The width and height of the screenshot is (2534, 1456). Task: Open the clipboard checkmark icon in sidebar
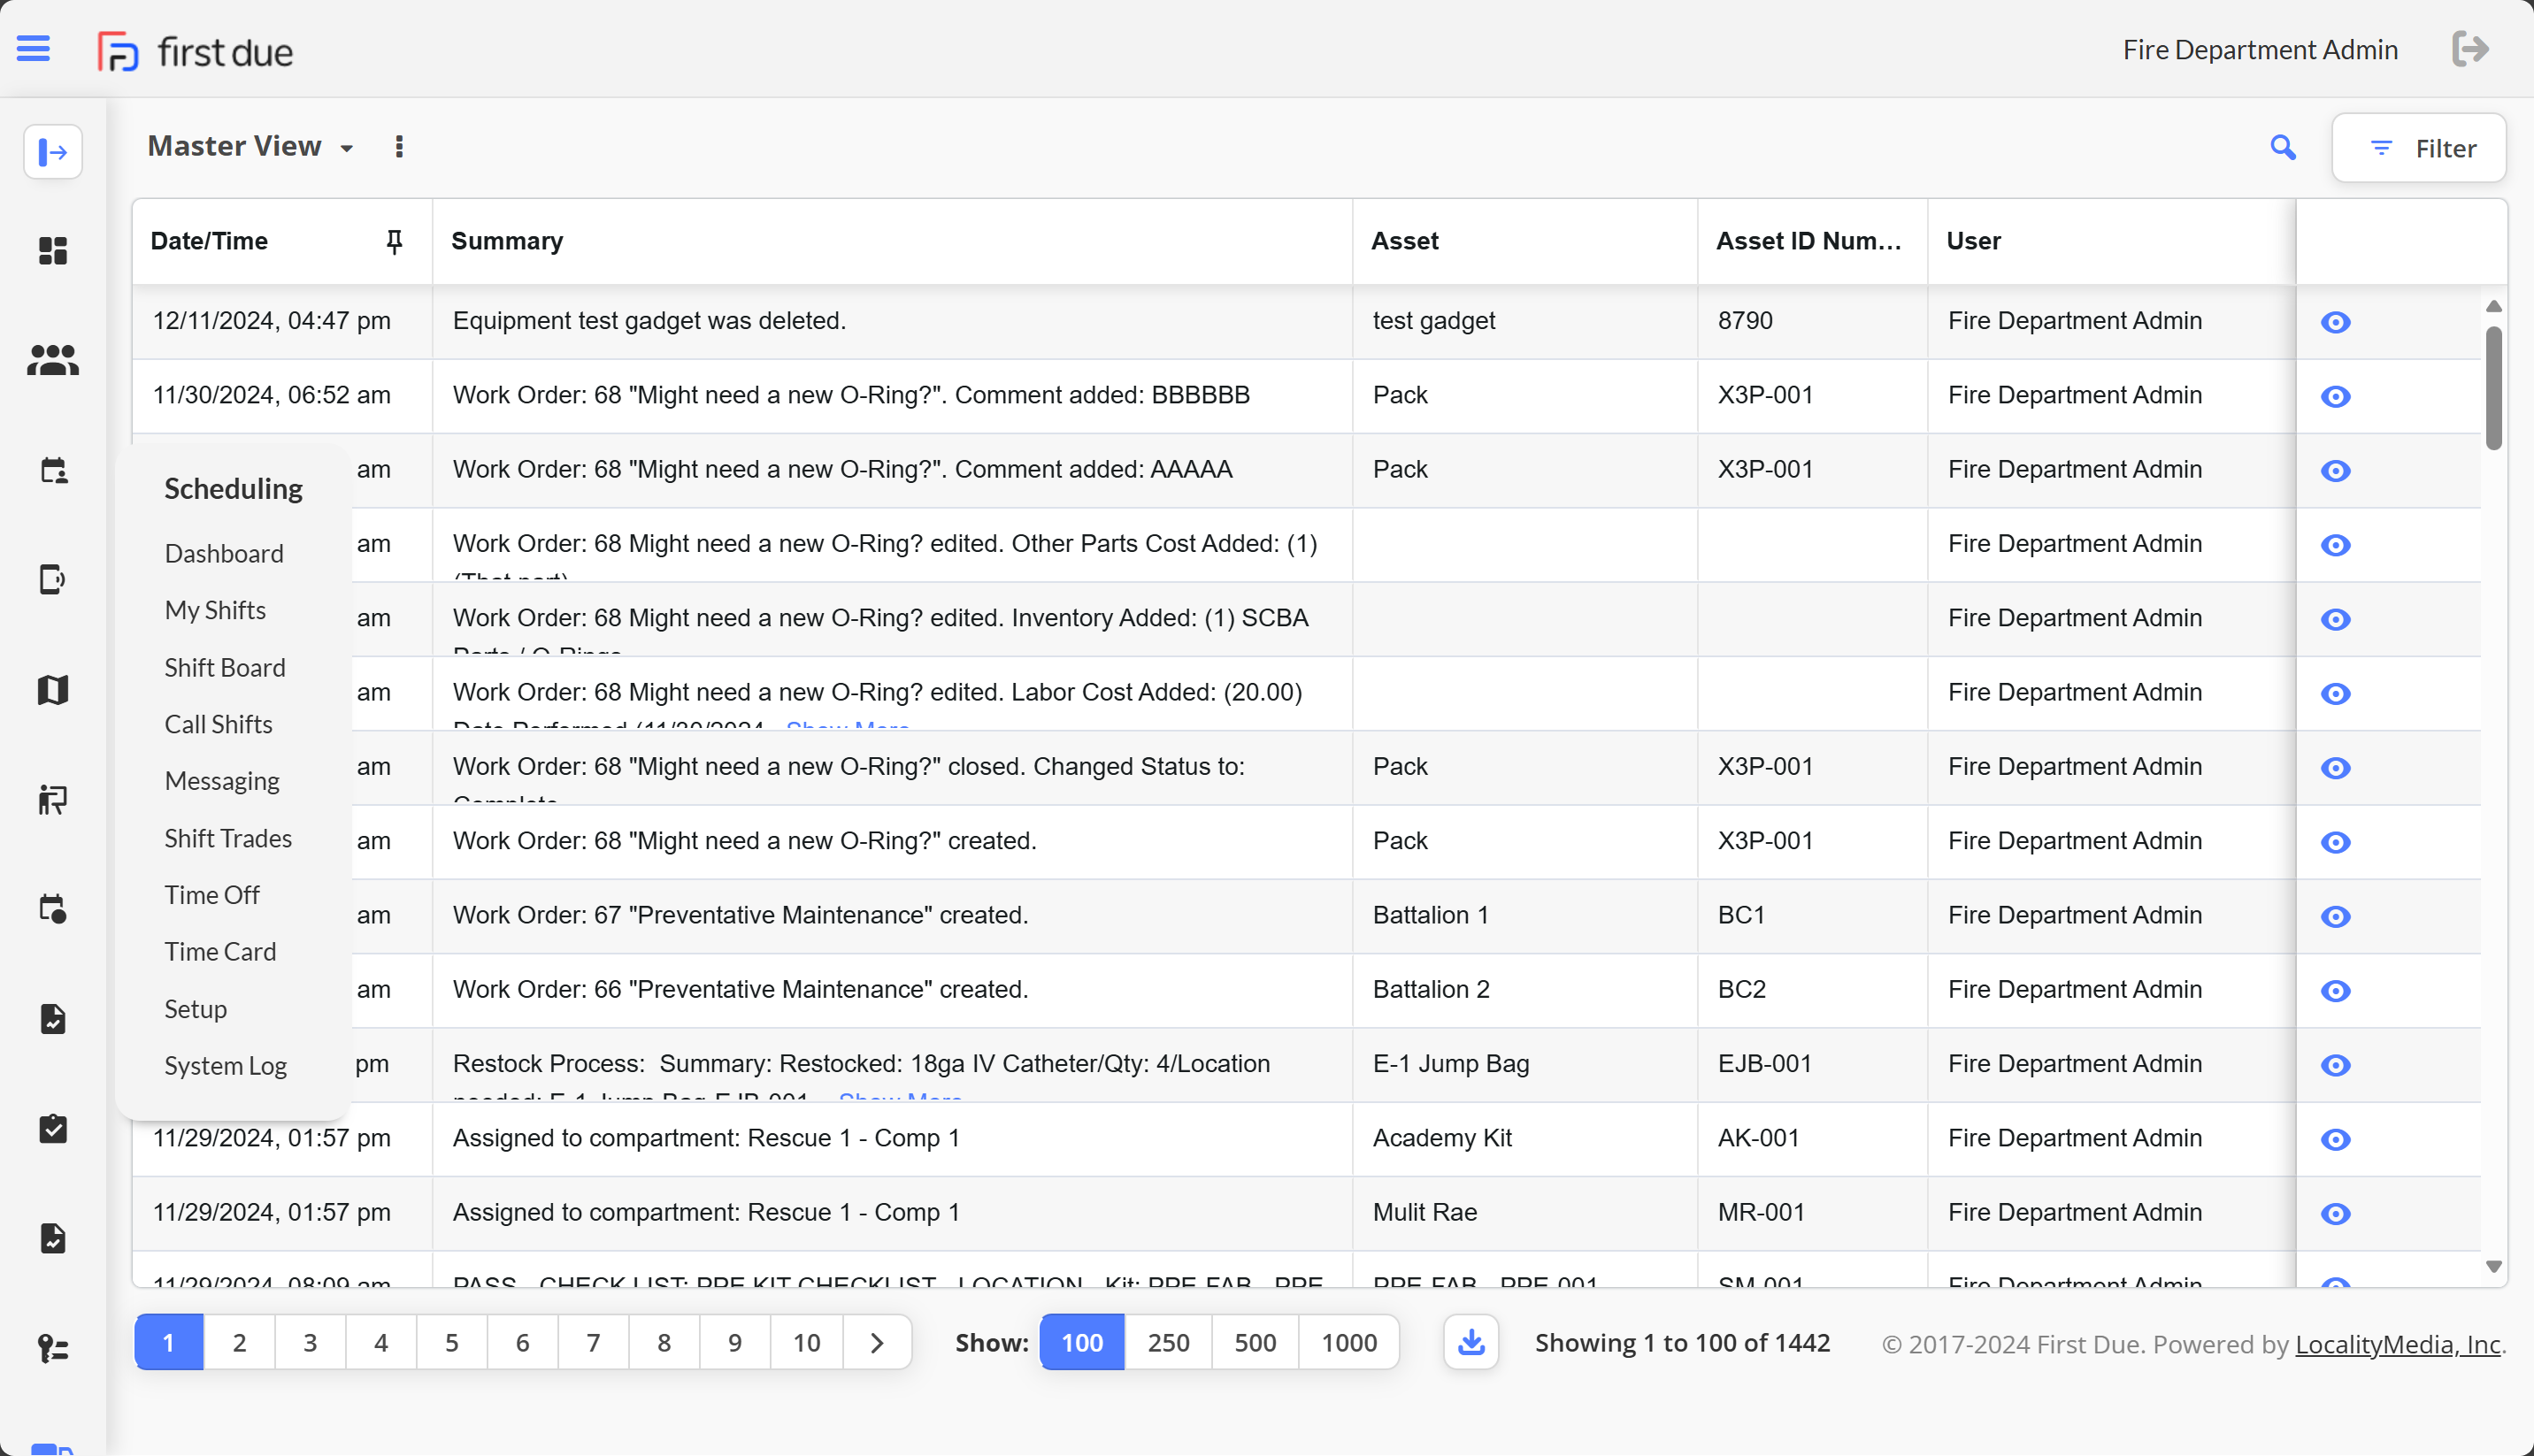(53, 1128)
